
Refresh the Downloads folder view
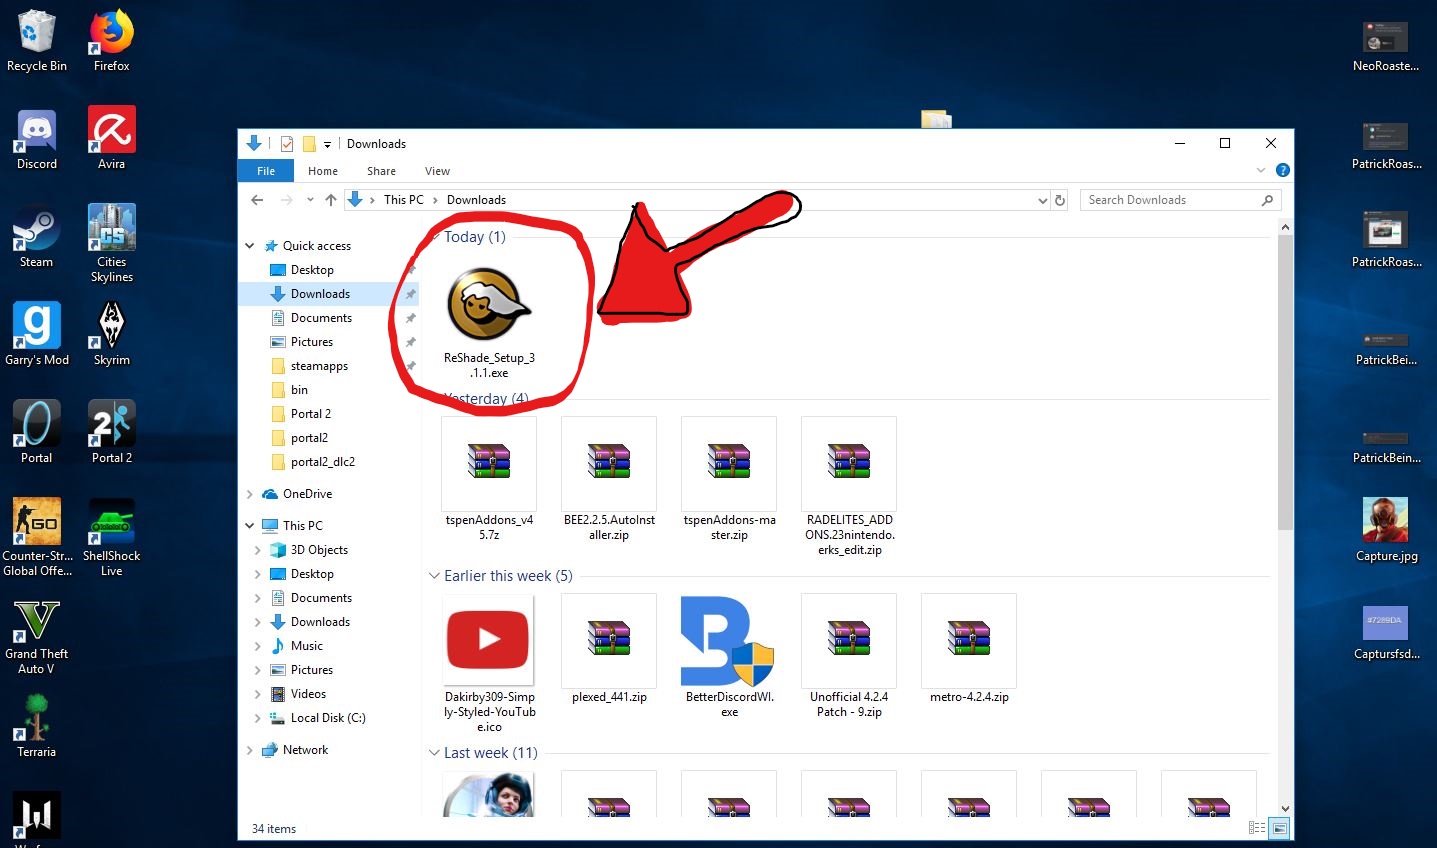(1060, 200)
